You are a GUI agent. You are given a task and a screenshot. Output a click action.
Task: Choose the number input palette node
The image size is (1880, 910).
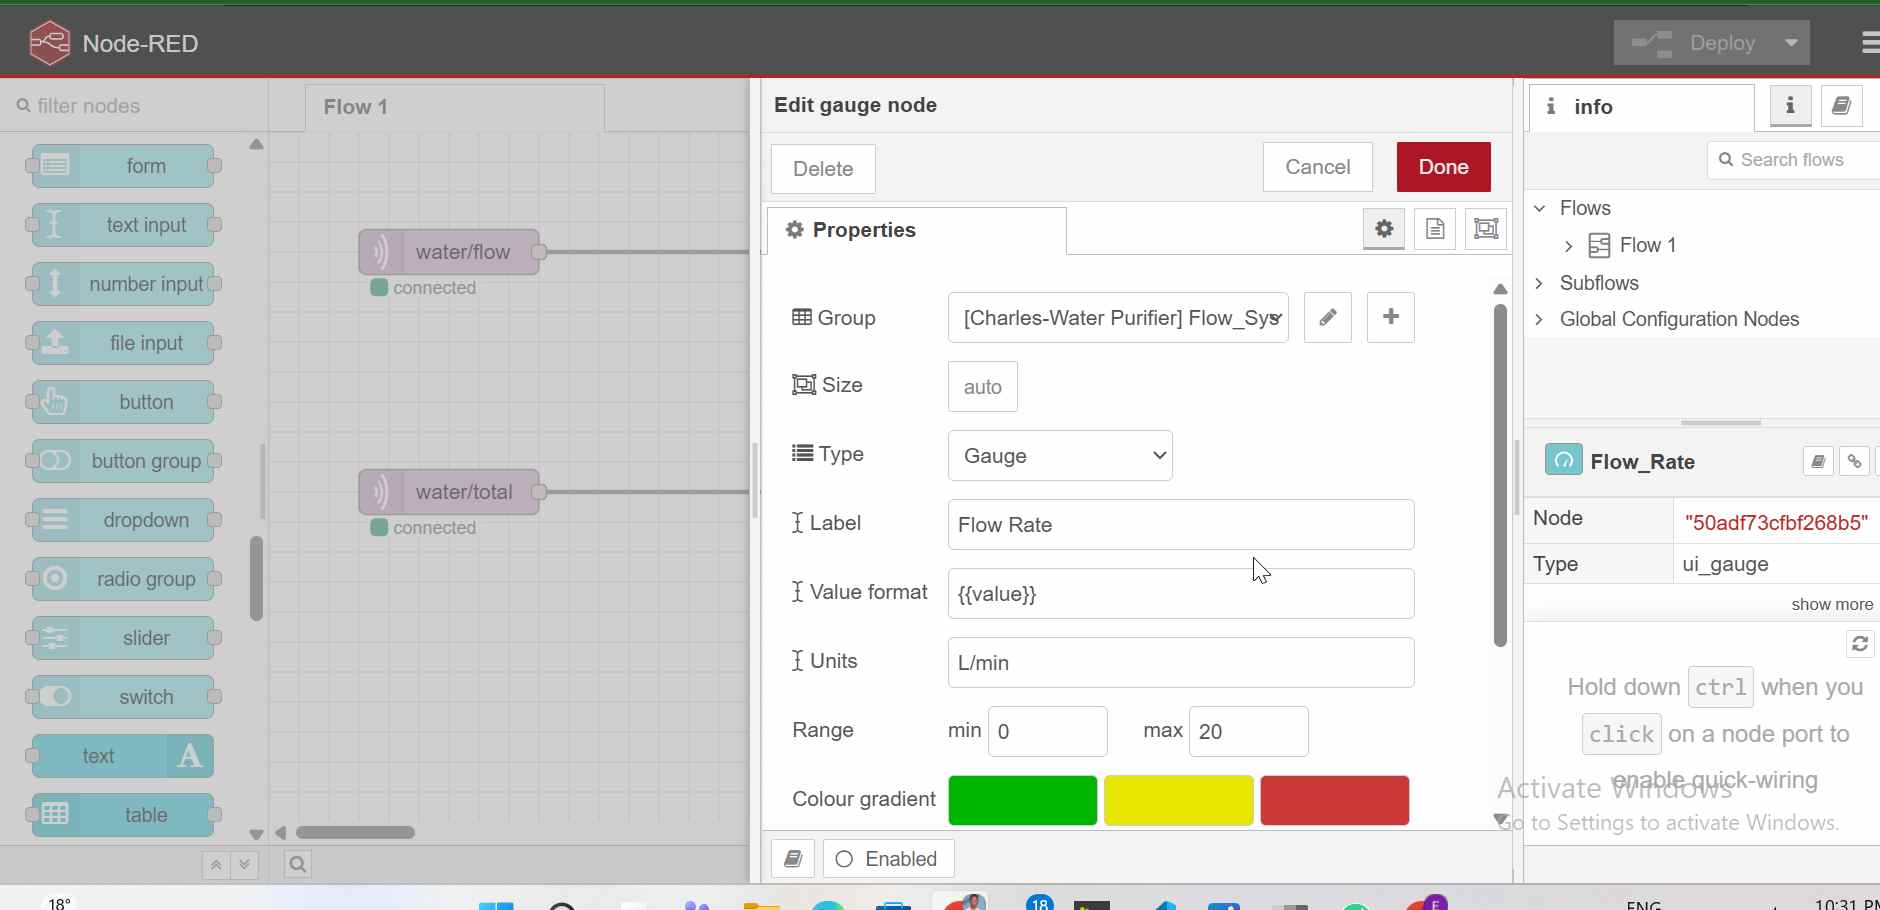(x=123, y=284)
